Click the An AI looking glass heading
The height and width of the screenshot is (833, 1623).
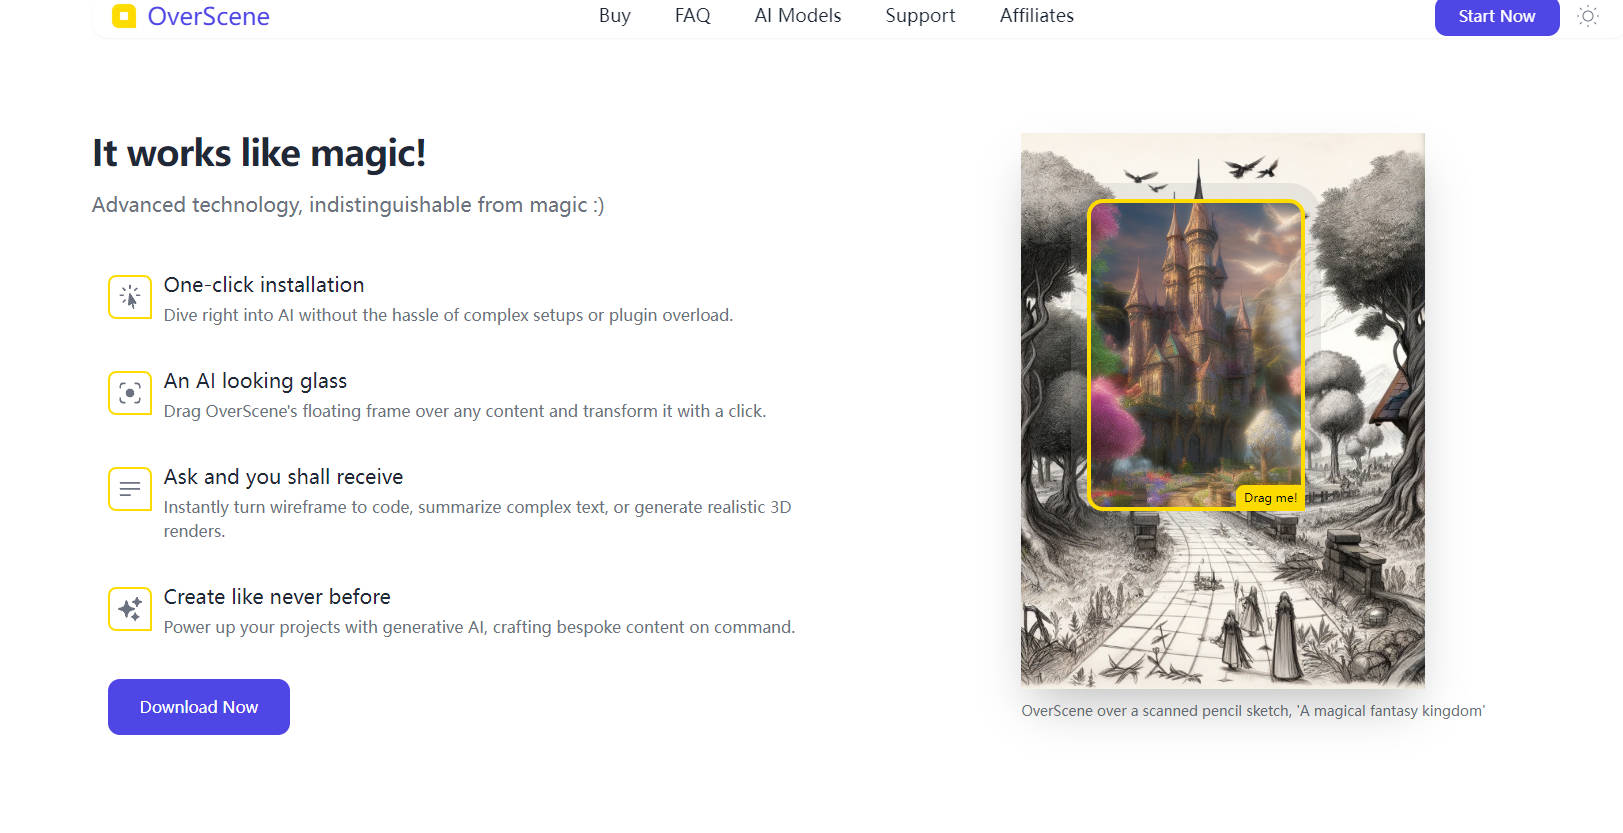[x=255, y=381]
